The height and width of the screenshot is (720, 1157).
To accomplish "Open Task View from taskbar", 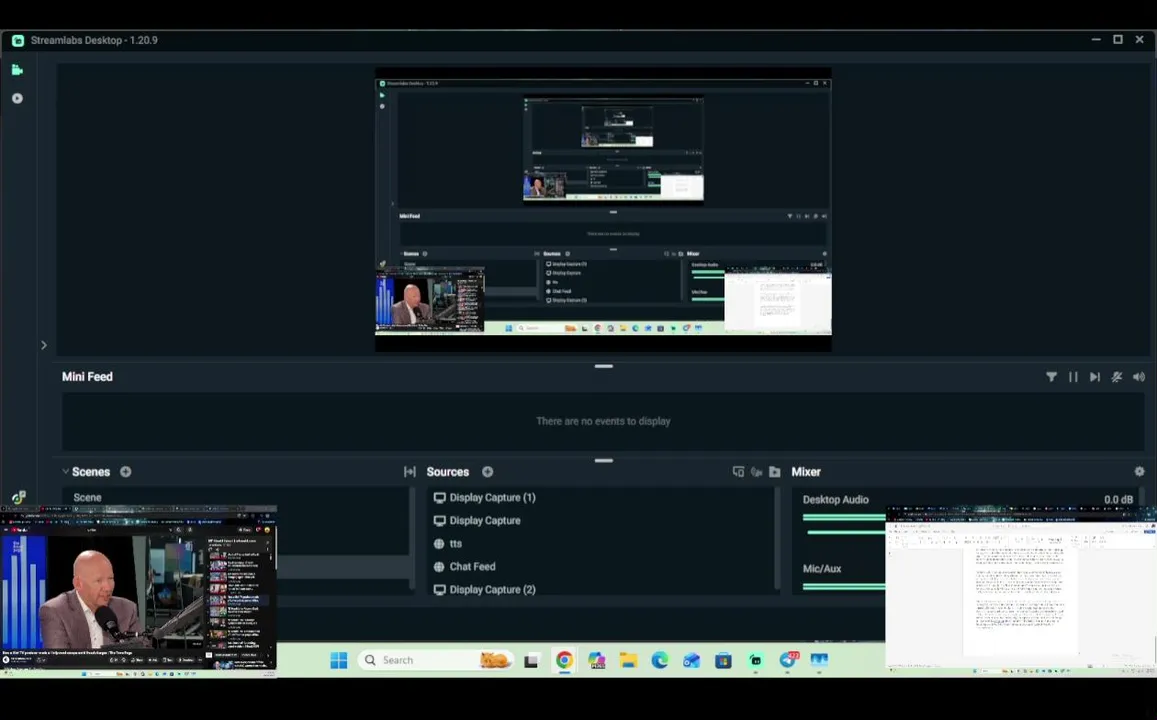I will tap(531, 660).
